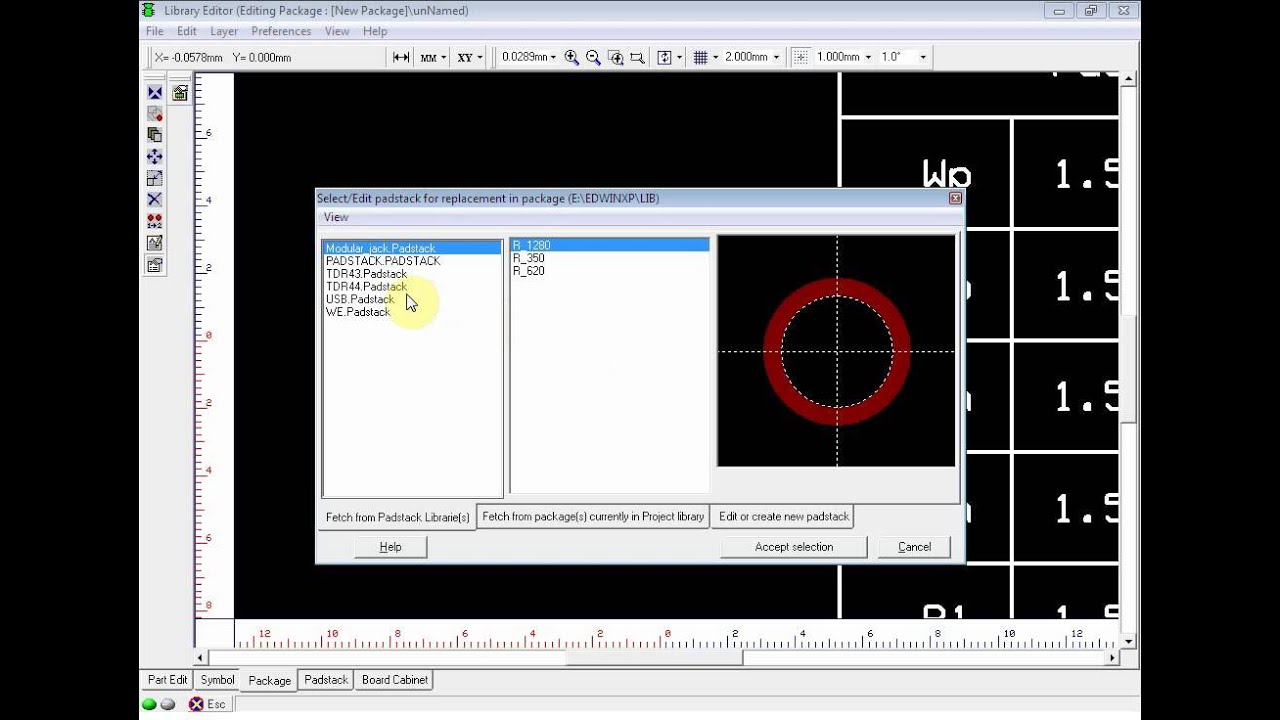This screenshot has height=720, width=1280.
Task: Open the main View menu
Action: point(337,31)
